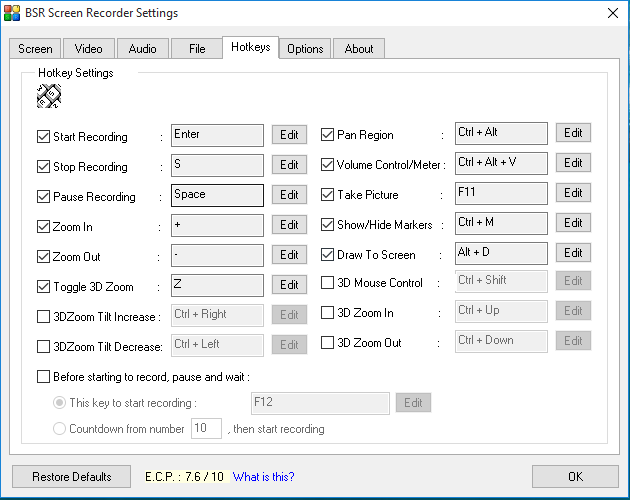Focus the Take Picture field showing F11
This screenshot has height=500, width=630.
(x=501, y=193)
